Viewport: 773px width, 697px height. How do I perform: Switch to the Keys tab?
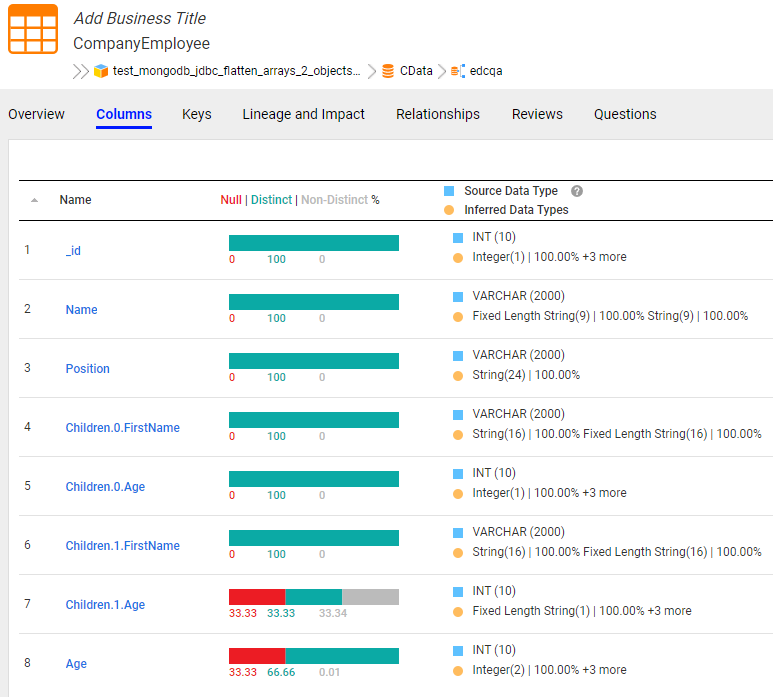[x=196, y=114]
